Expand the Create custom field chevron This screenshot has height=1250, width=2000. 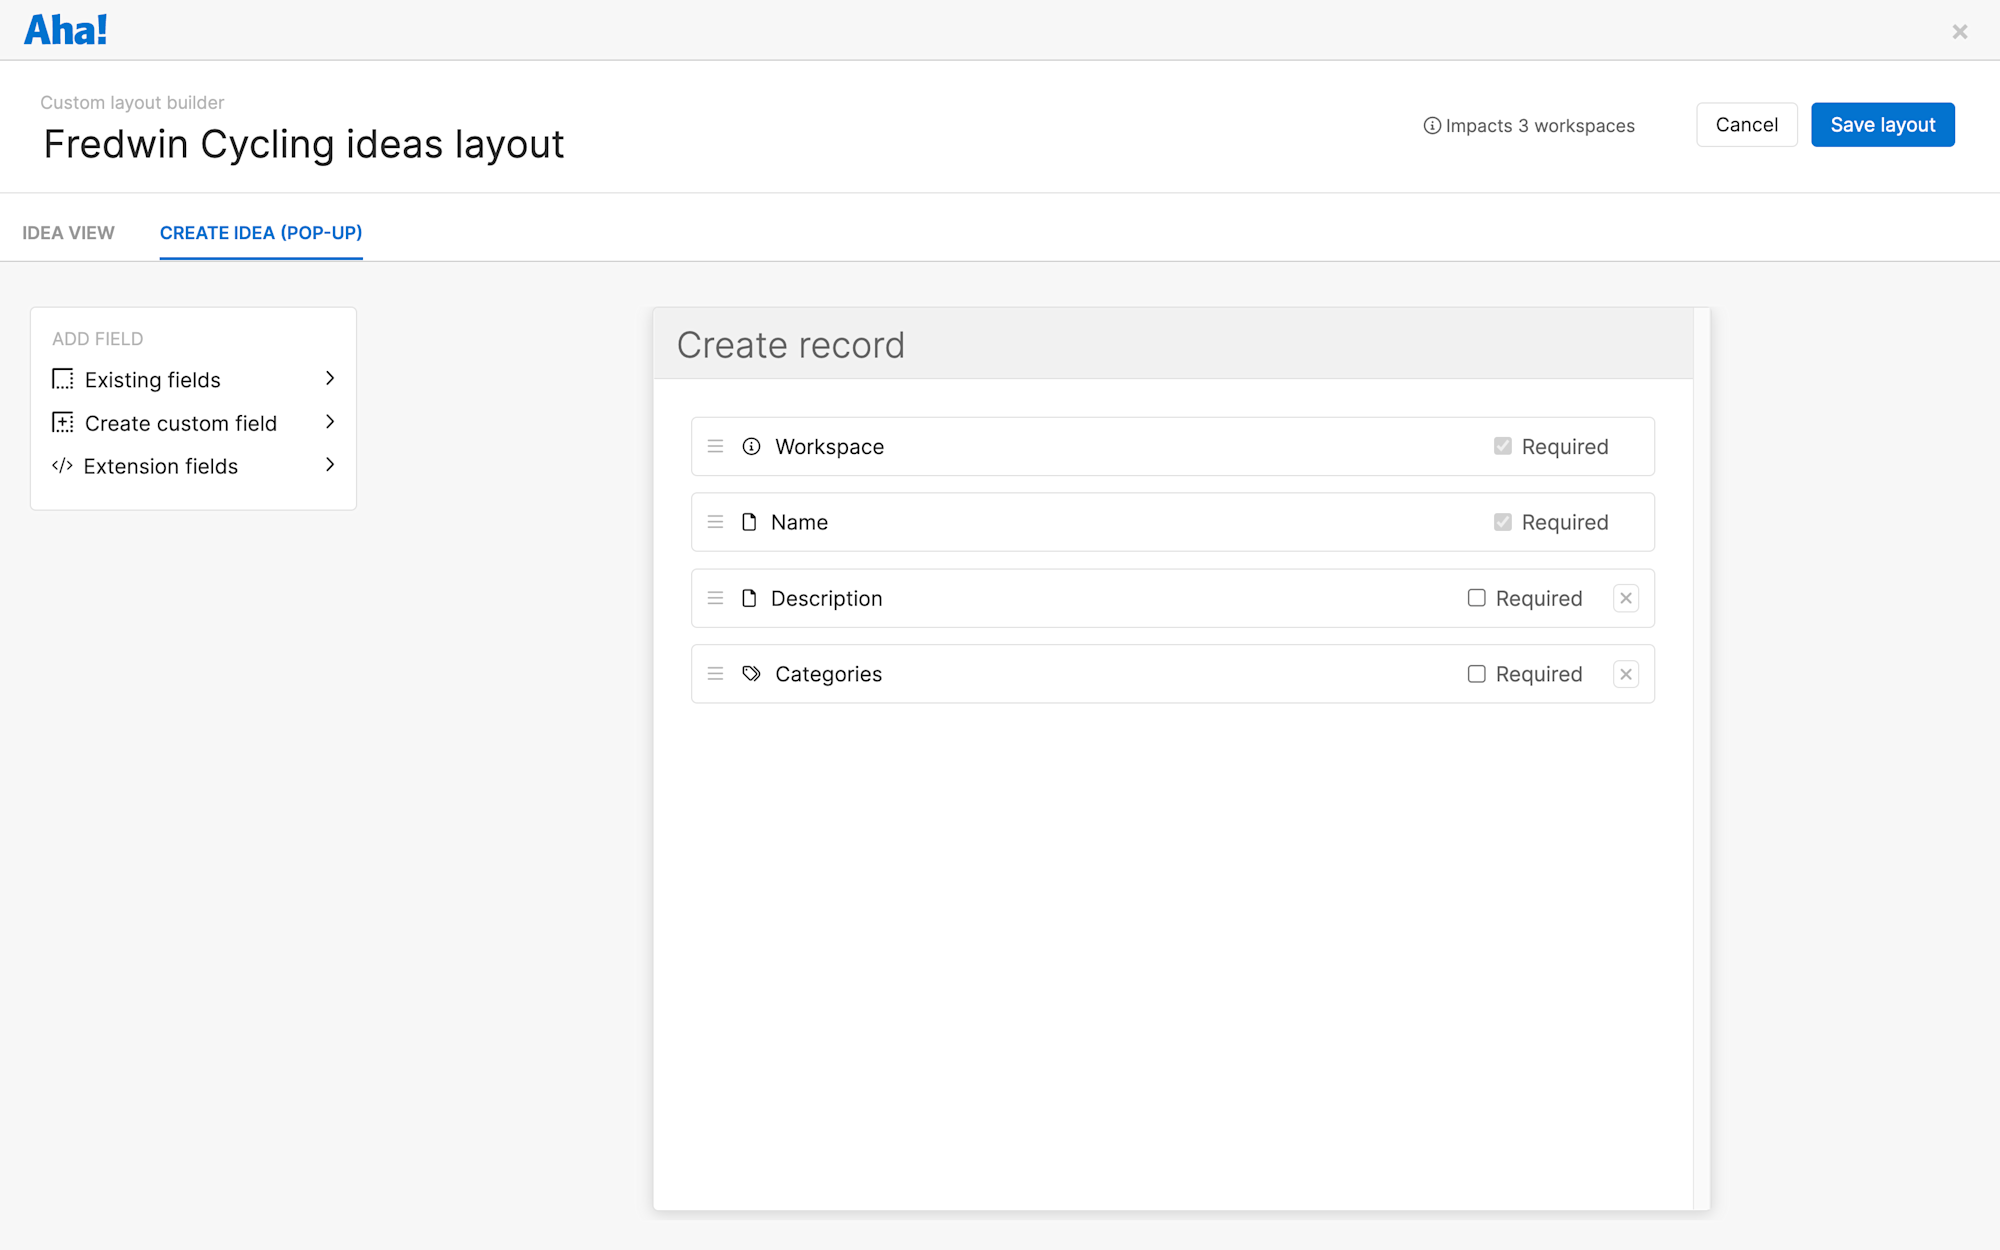[330, 422]
